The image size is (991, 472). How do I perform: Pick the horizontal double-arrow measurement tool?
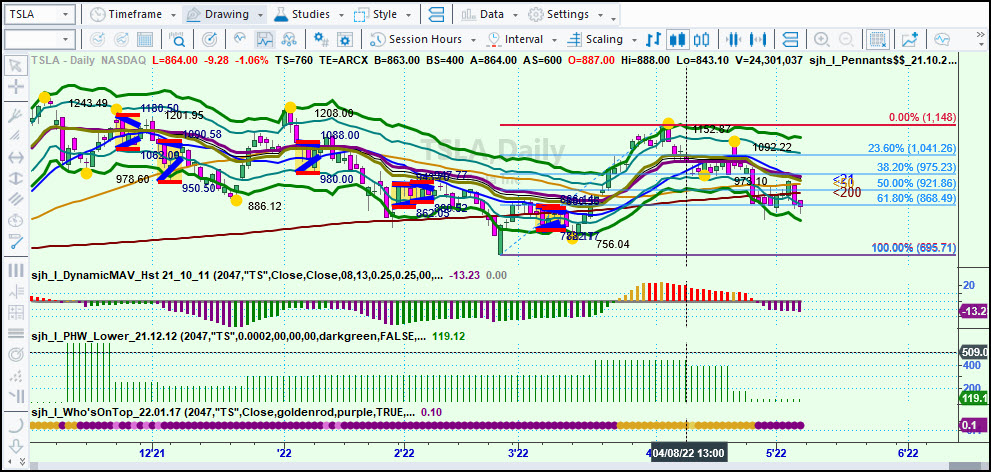tap(16, 157)
